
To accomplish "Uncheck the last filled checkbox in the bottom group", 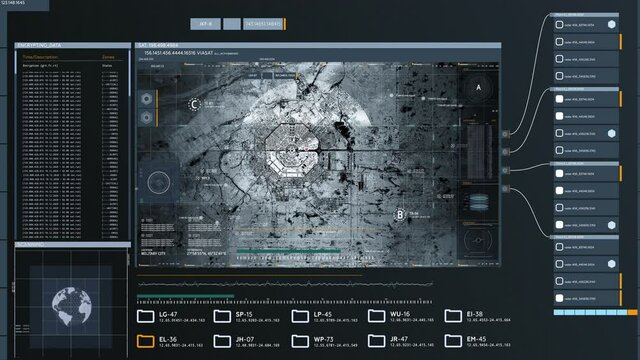I will (560, 298).
